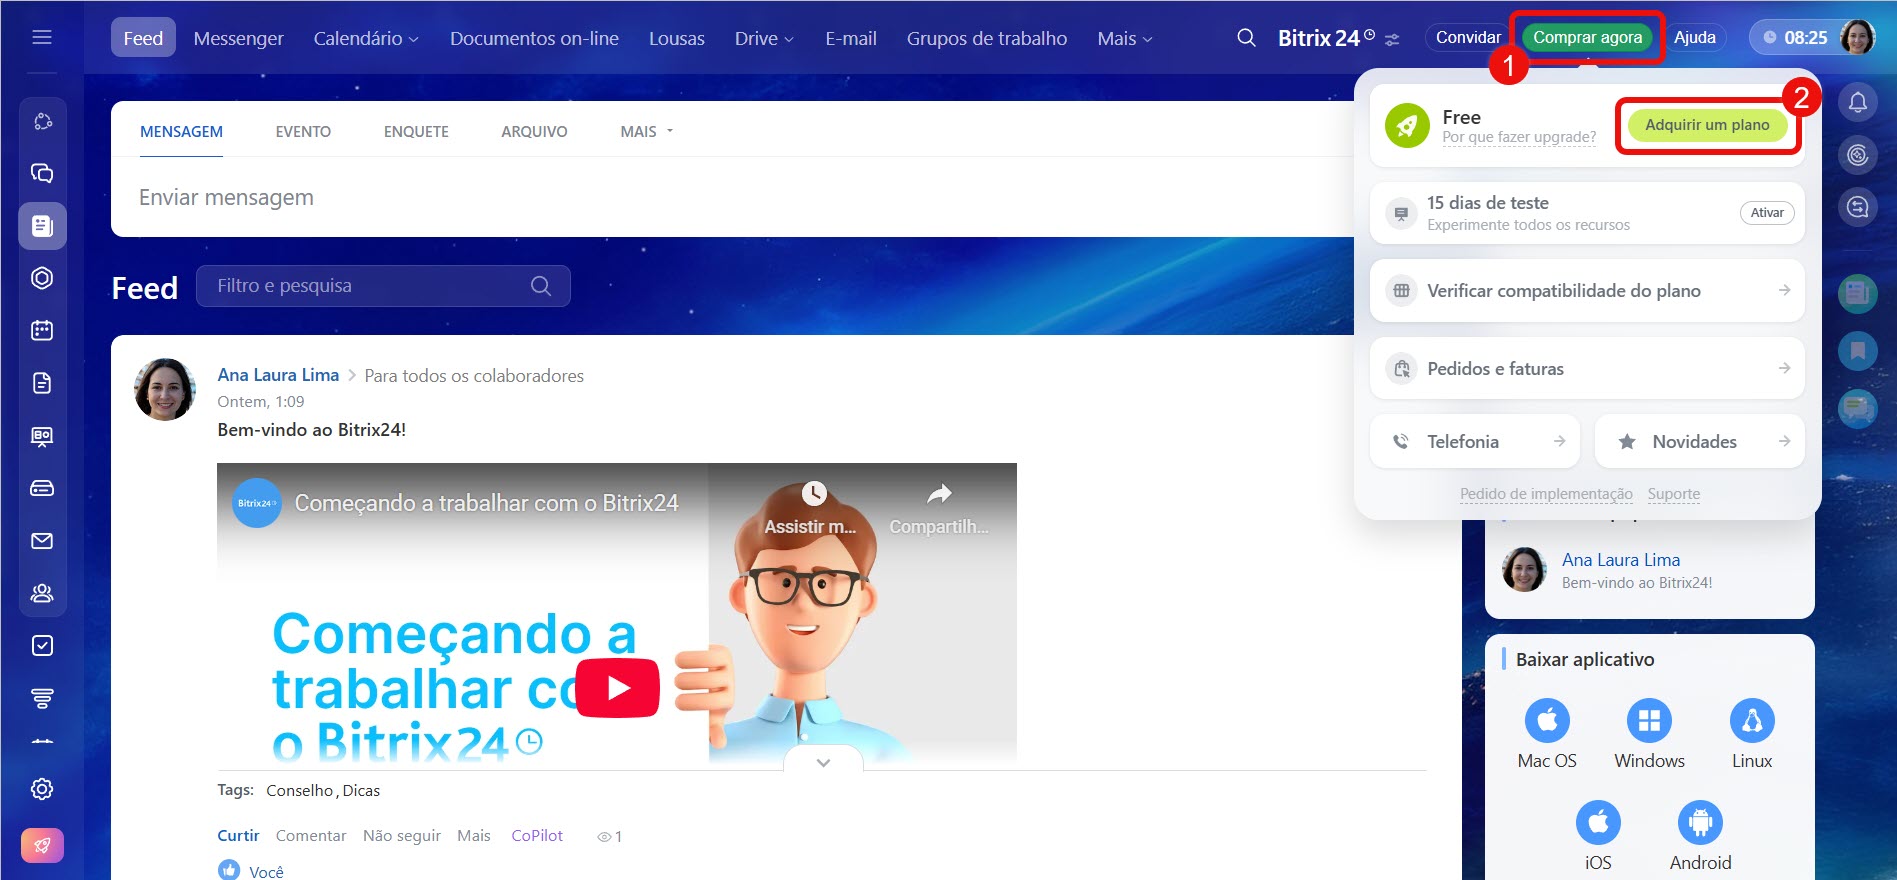Viewport: 1897px width, 880px height.
Task: Toggle Curtir on the welcome post
Action: (x=238, y=835)
